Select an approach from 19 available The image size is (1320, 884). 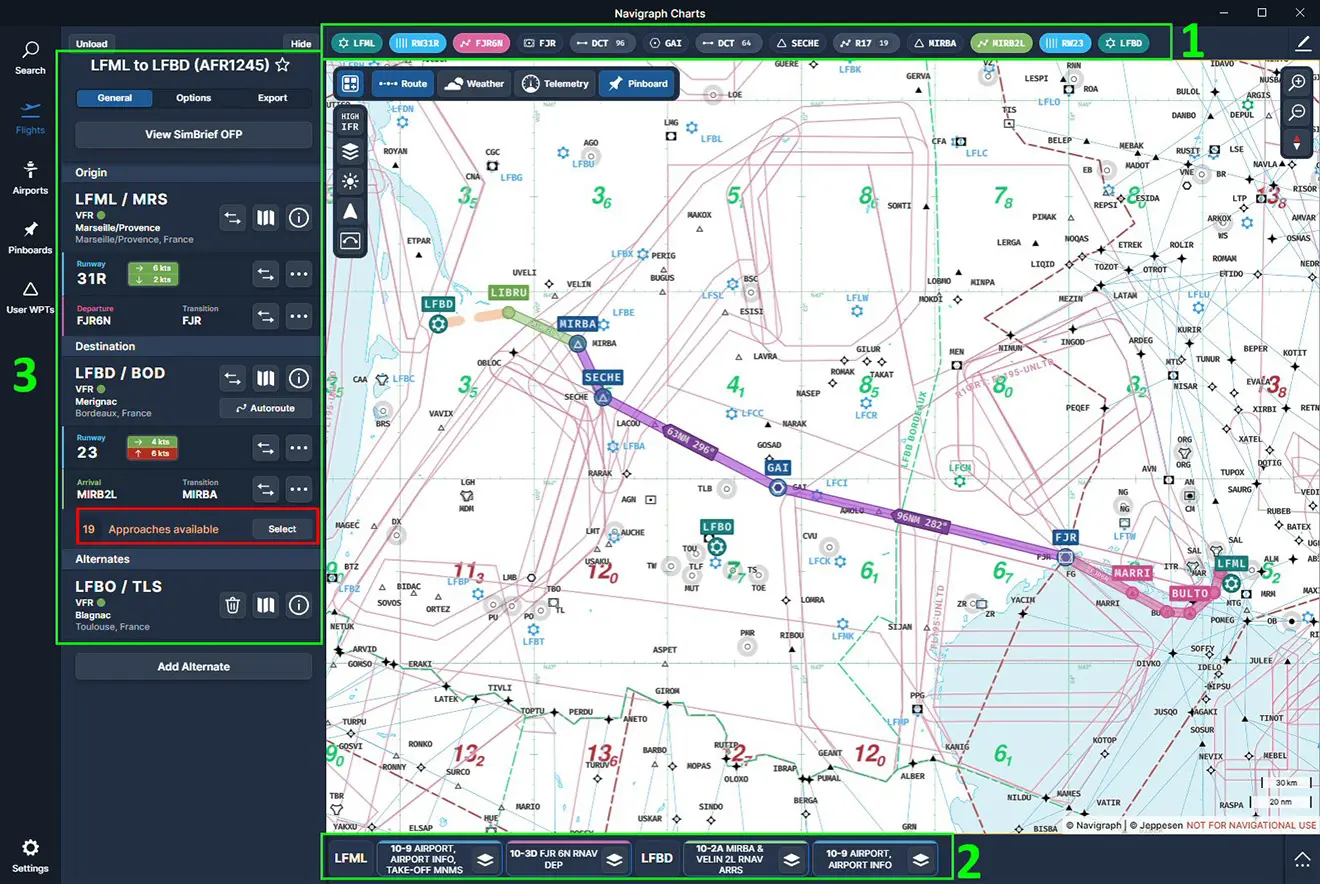tap(282, 529)
